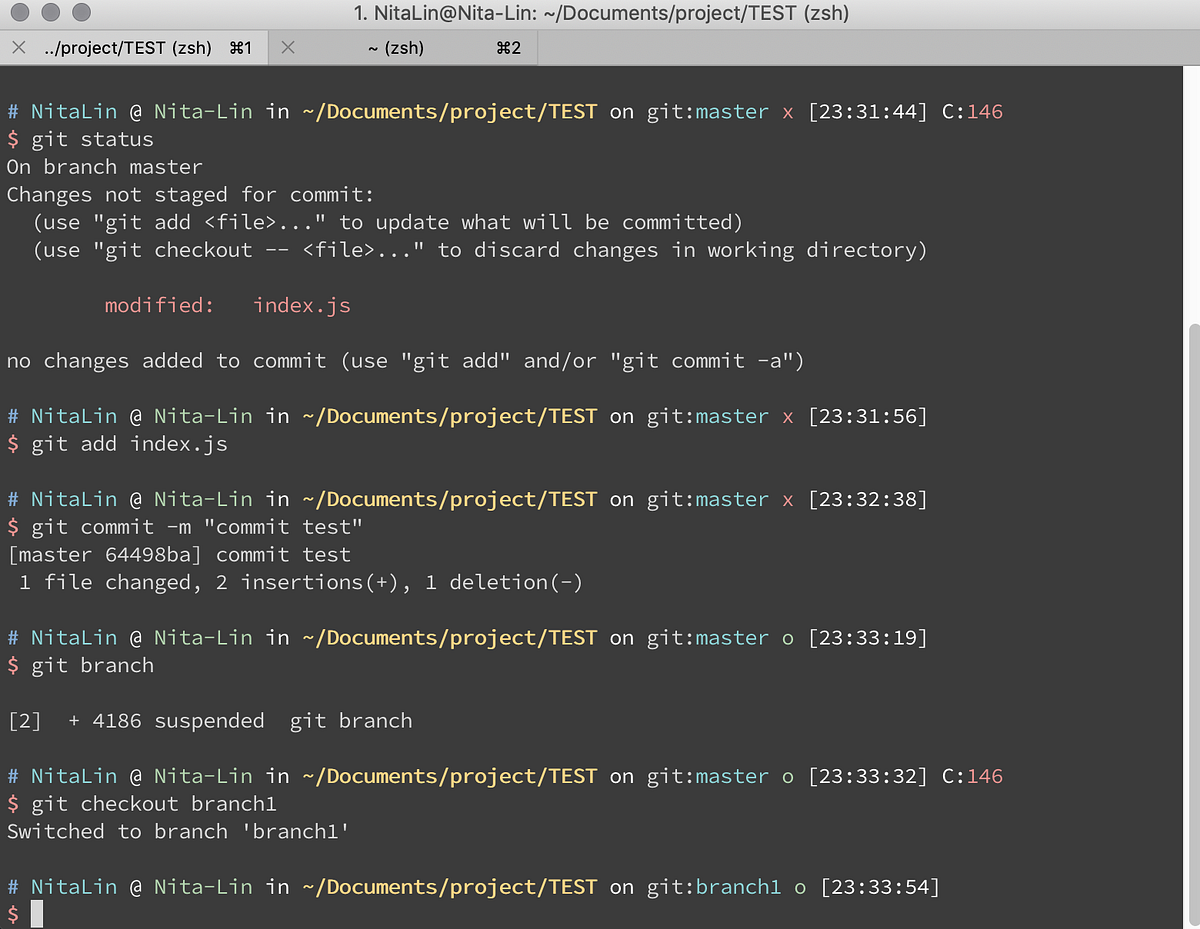Click the path "~/Documents/project/TEST" in a prompt
The width and height of the screenshot is (1200, 929).
pyautogui.click(x=449, y=111)
